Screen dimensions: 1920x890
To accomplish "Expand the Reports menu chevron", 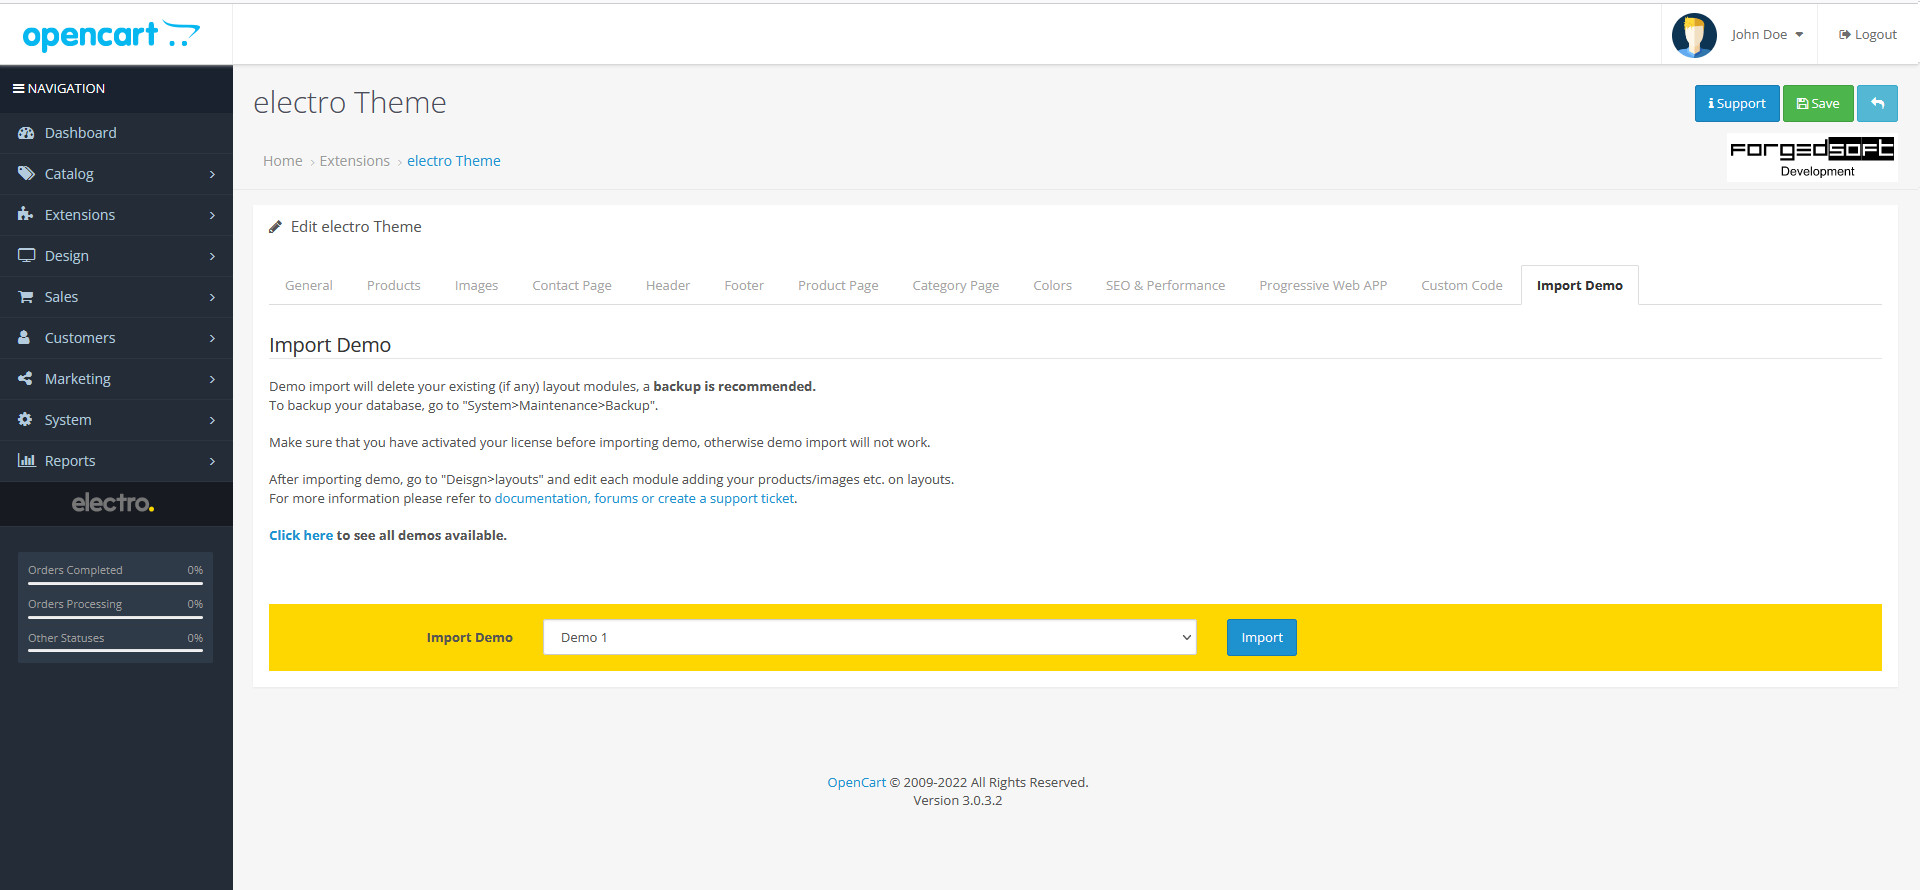I will 212,462.
